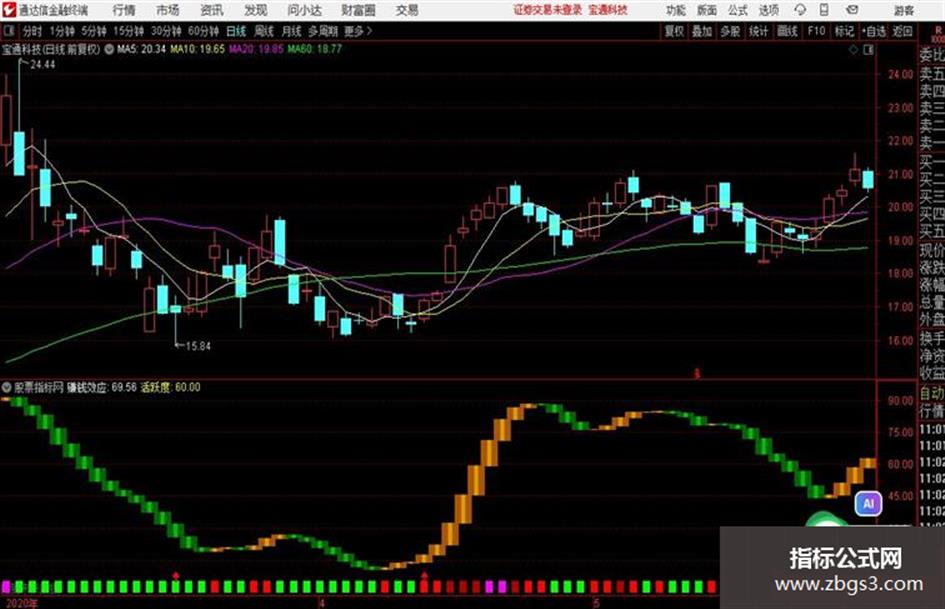Open the 市场 menu
This screenshot has width=945, height=609.
pos(168,10)
